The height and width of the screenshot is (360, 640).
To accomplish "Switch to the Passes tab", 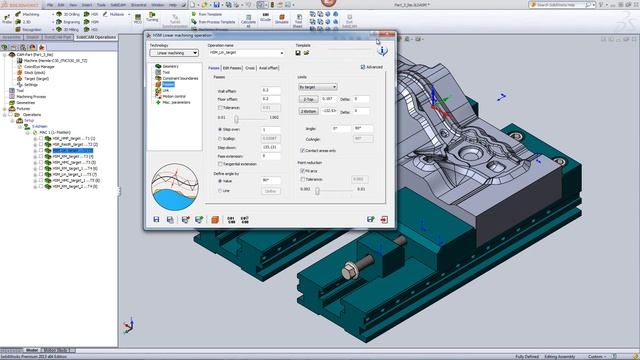I will 214,68.
